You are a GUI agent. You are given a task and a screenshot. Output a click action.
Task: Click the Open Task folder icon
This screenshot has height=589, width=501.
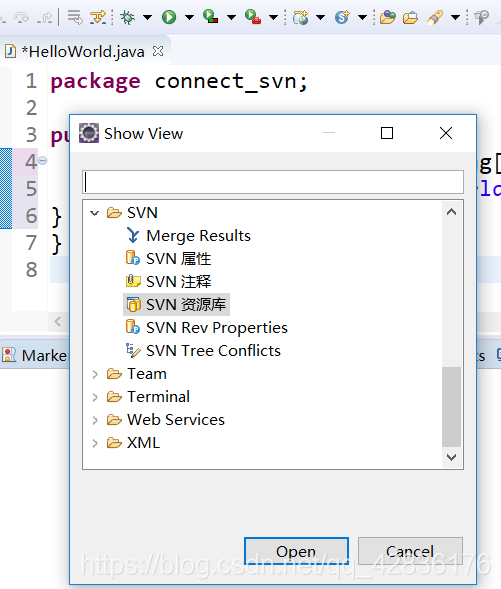click(410, 18)
